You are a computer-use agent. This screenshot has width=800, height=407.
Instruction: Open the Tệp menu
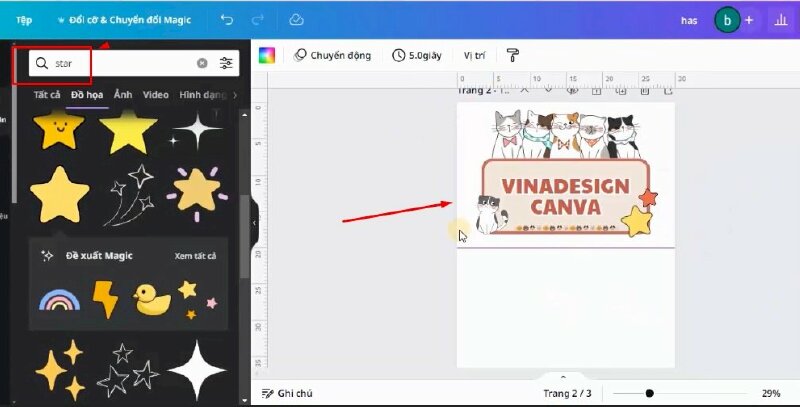[x=24, y=20]
